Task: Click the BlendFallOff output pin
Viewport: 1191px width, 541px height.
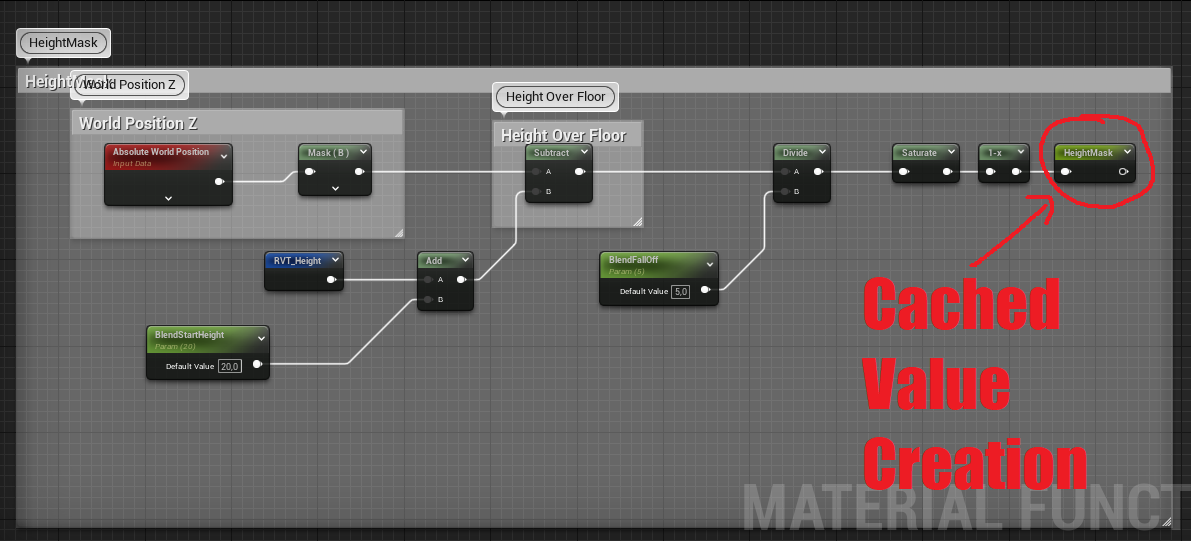Action: point(706,289)
